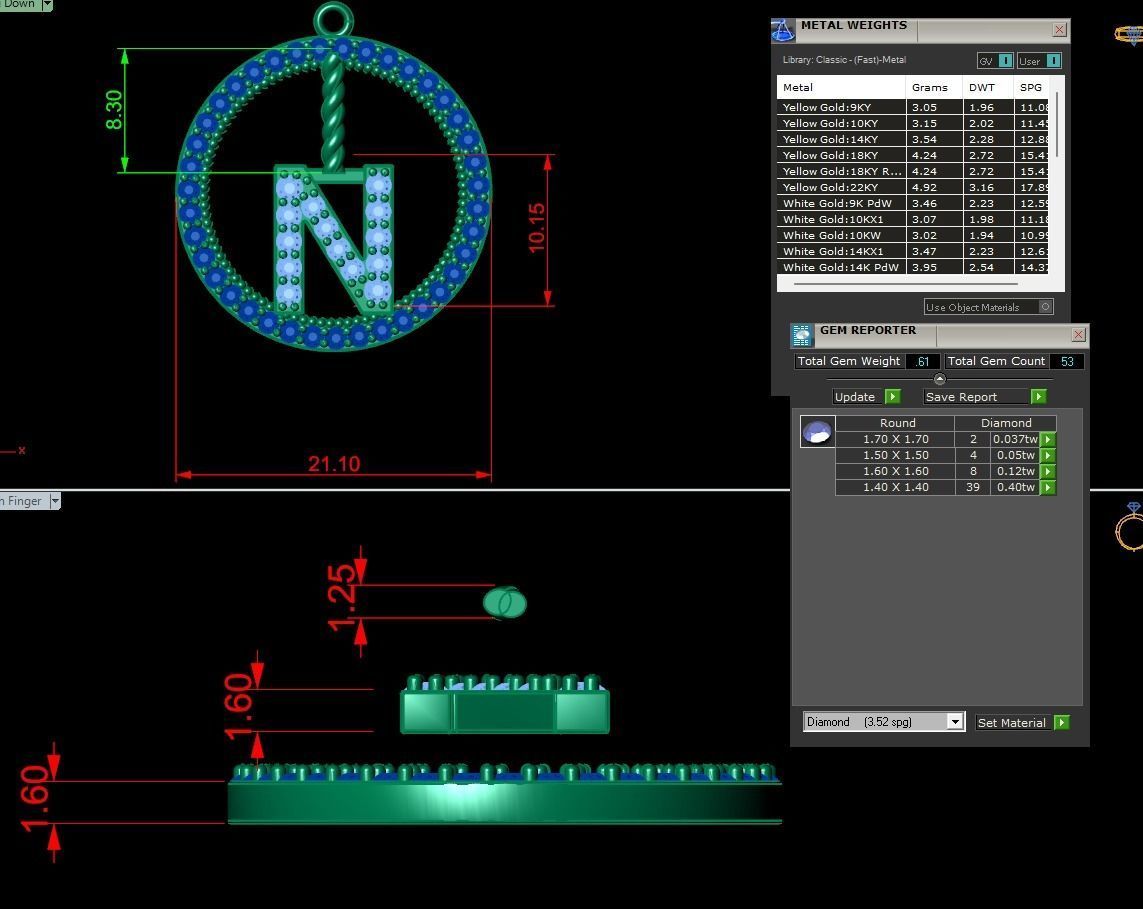The width and height of the screenshot is (1143, 909).
Task: Close the Gem Reporter panel
Action: click(x=1079, y=335)
